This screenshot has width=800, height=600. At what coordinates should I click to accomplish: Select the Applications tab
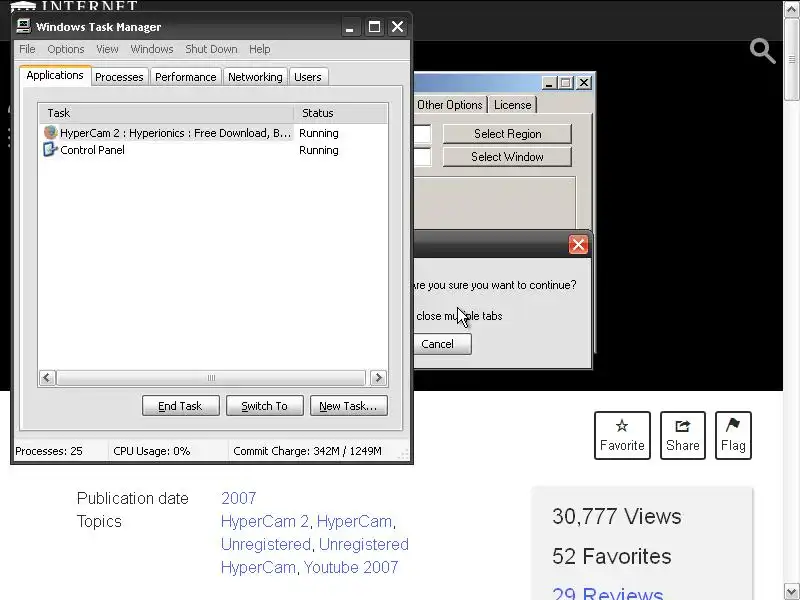(x=55, y=76)
